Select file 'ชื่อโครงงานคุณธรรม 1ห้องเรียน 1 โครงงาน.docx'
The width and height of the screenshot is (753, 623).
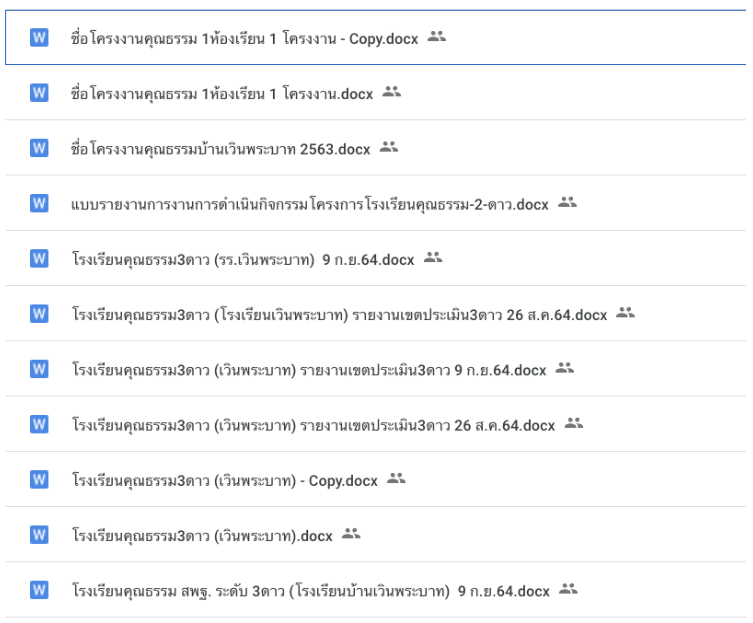click(x=376, y=92)
